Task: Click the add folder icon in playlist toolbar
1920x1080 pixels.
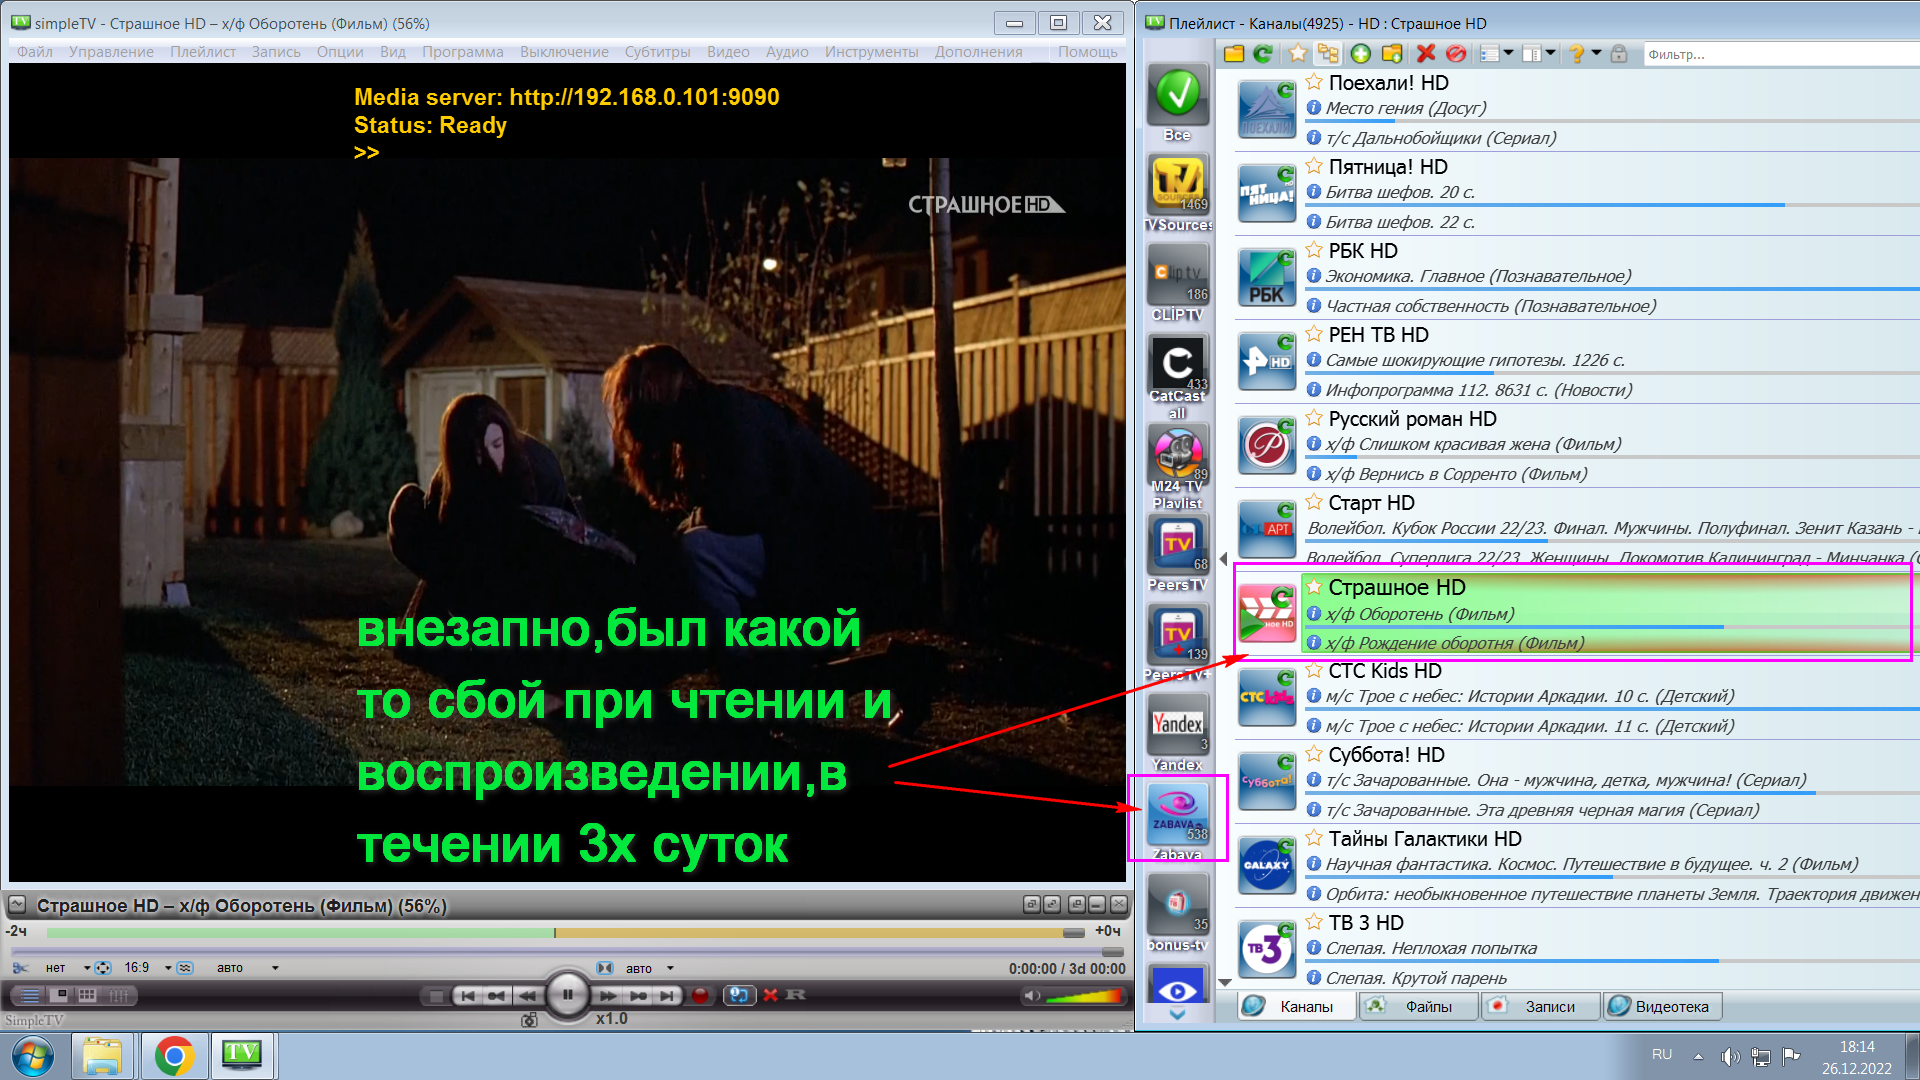Action: click(1392, 54)
